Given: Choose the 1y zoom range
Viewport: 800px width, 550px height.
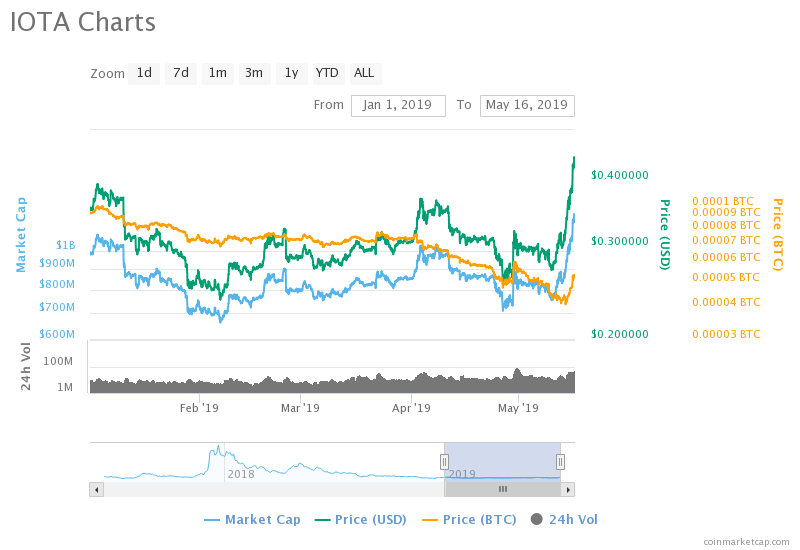Looking at the screenshot, I should pos(291,73).
